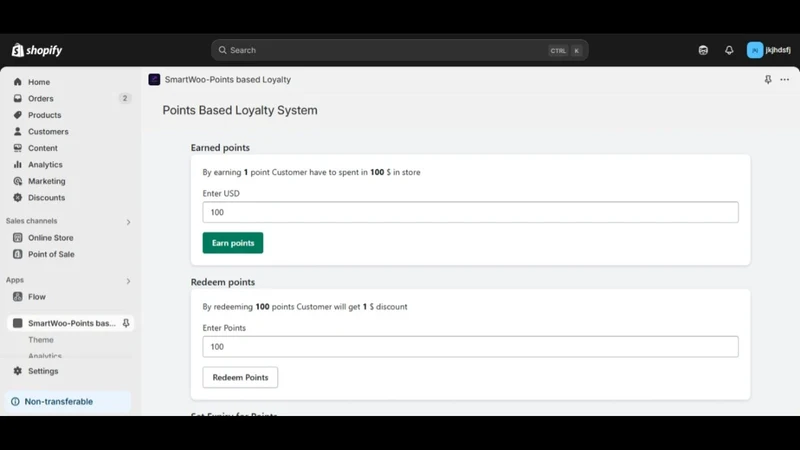Click the CTRL shortcut key hint
800x450 pixels.
558,51
